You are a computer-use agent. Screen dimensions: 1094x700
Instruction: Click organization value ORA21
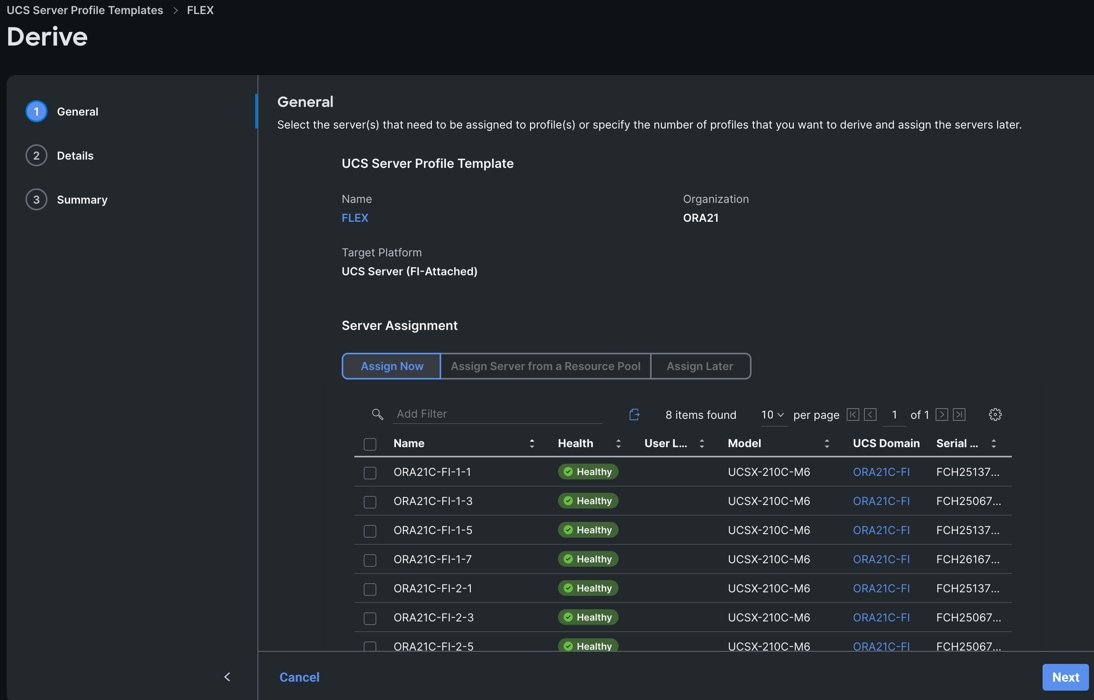[700, 218]
